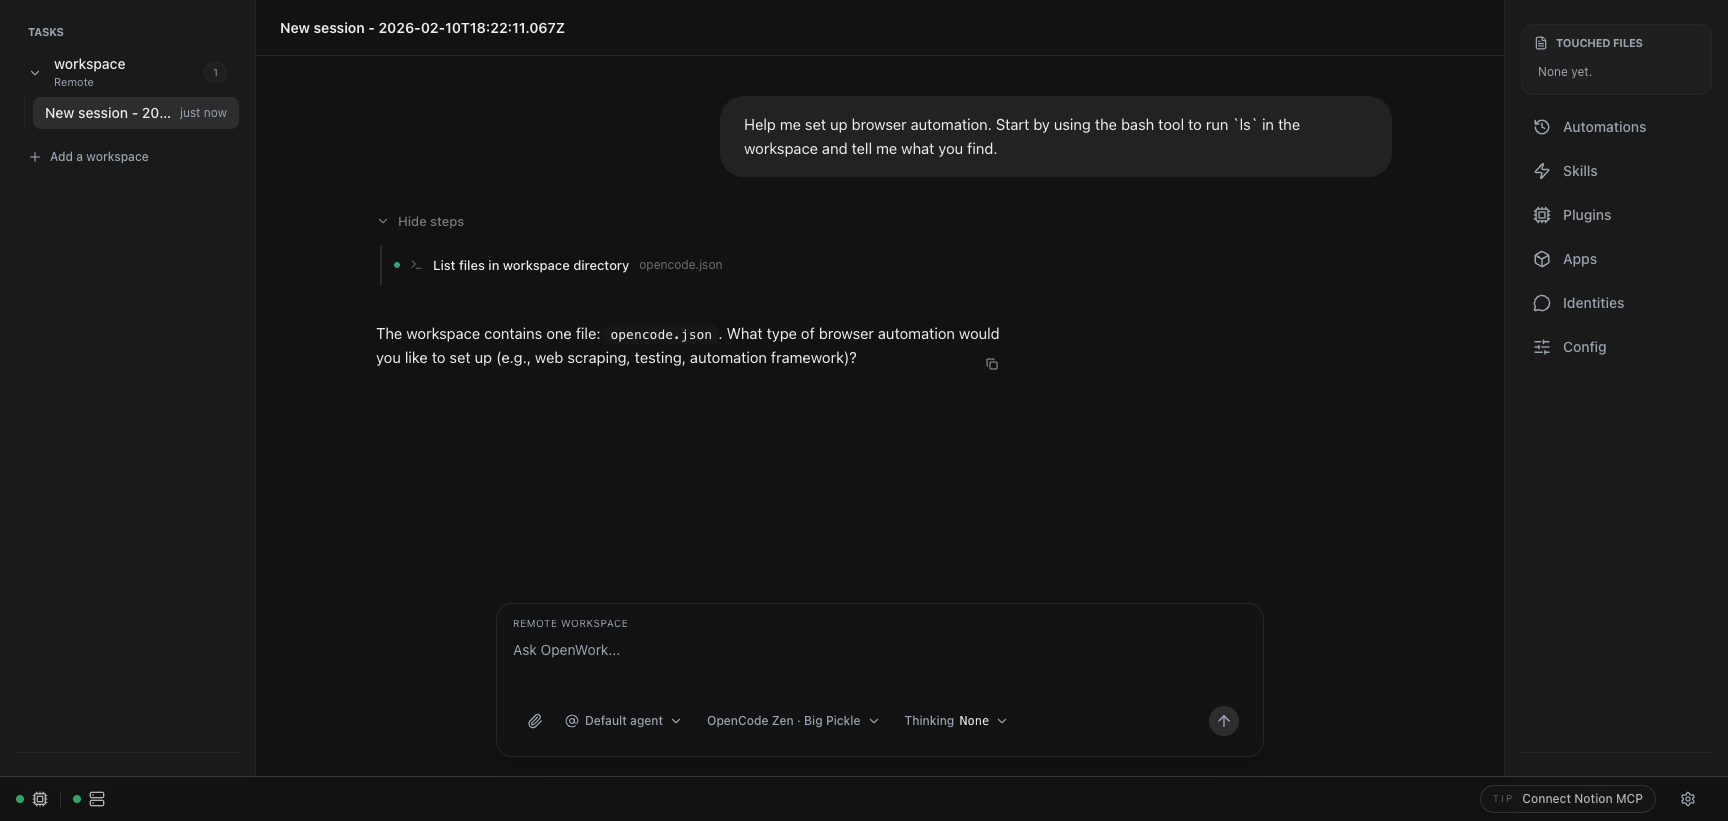Open OpenCode Zen Big Pickle model dropdown

click(x=792, y=721)
